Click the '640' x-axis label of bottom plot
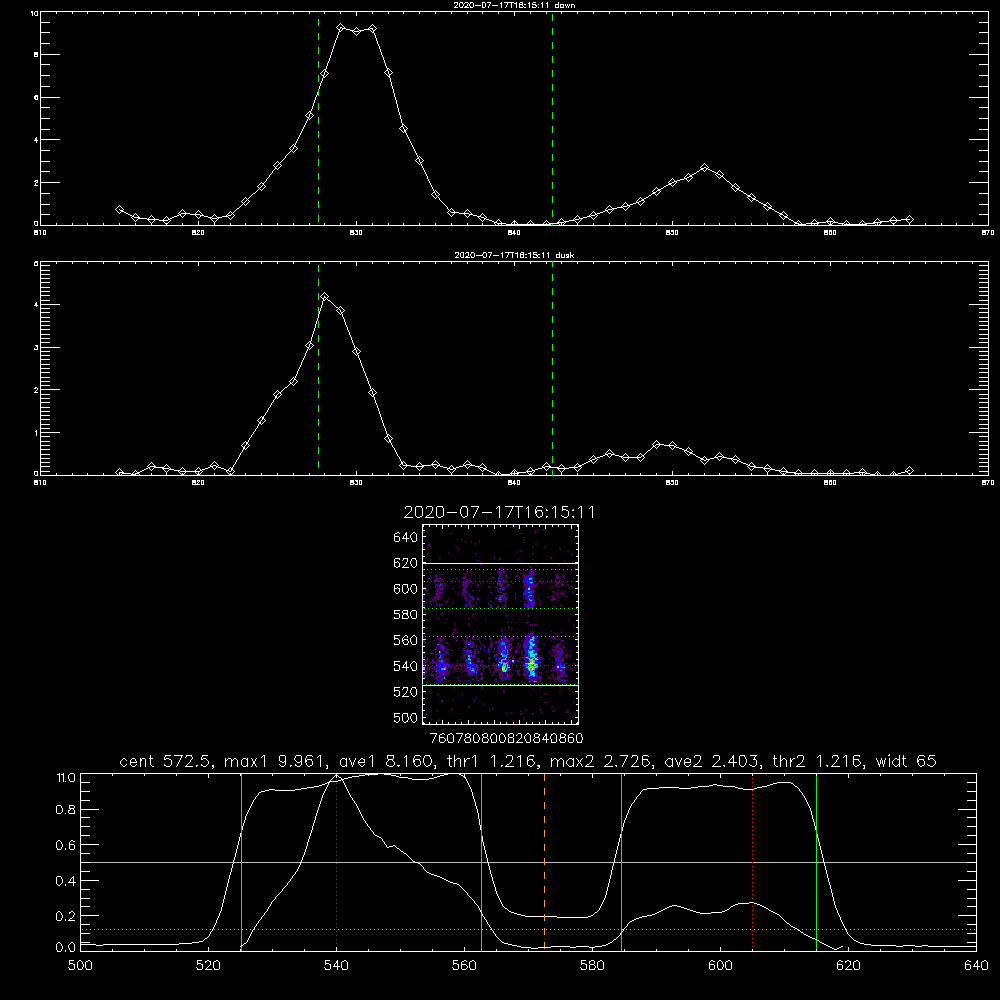The width and height of the screenshot is (1000, 1000). pos(976,966)
